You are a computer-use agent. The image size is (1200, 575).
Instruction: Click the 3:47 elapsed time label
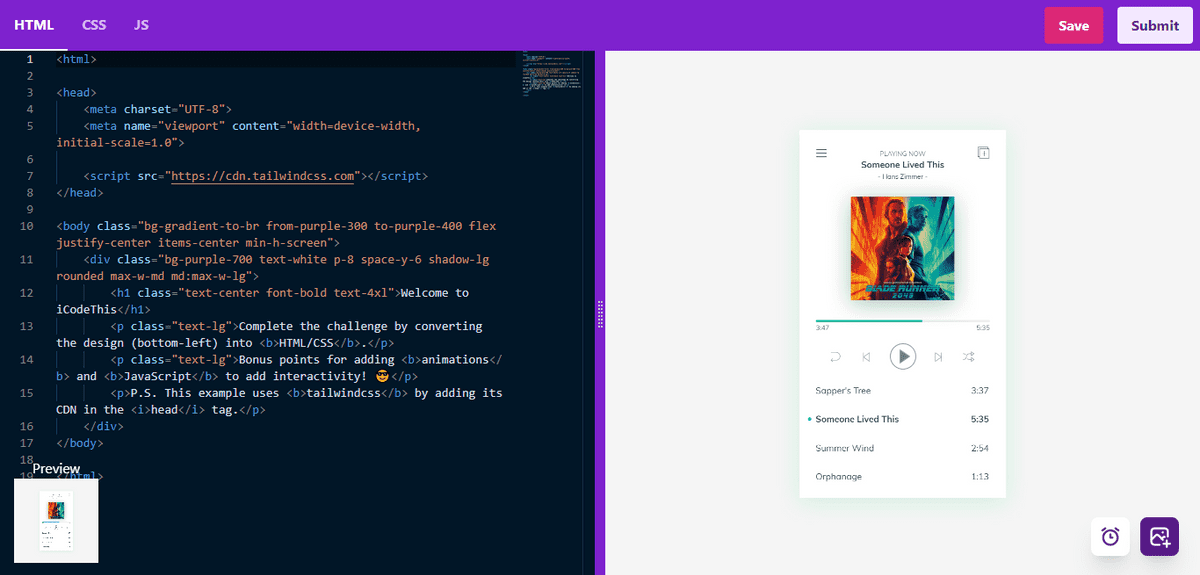(x=822, y=328)
